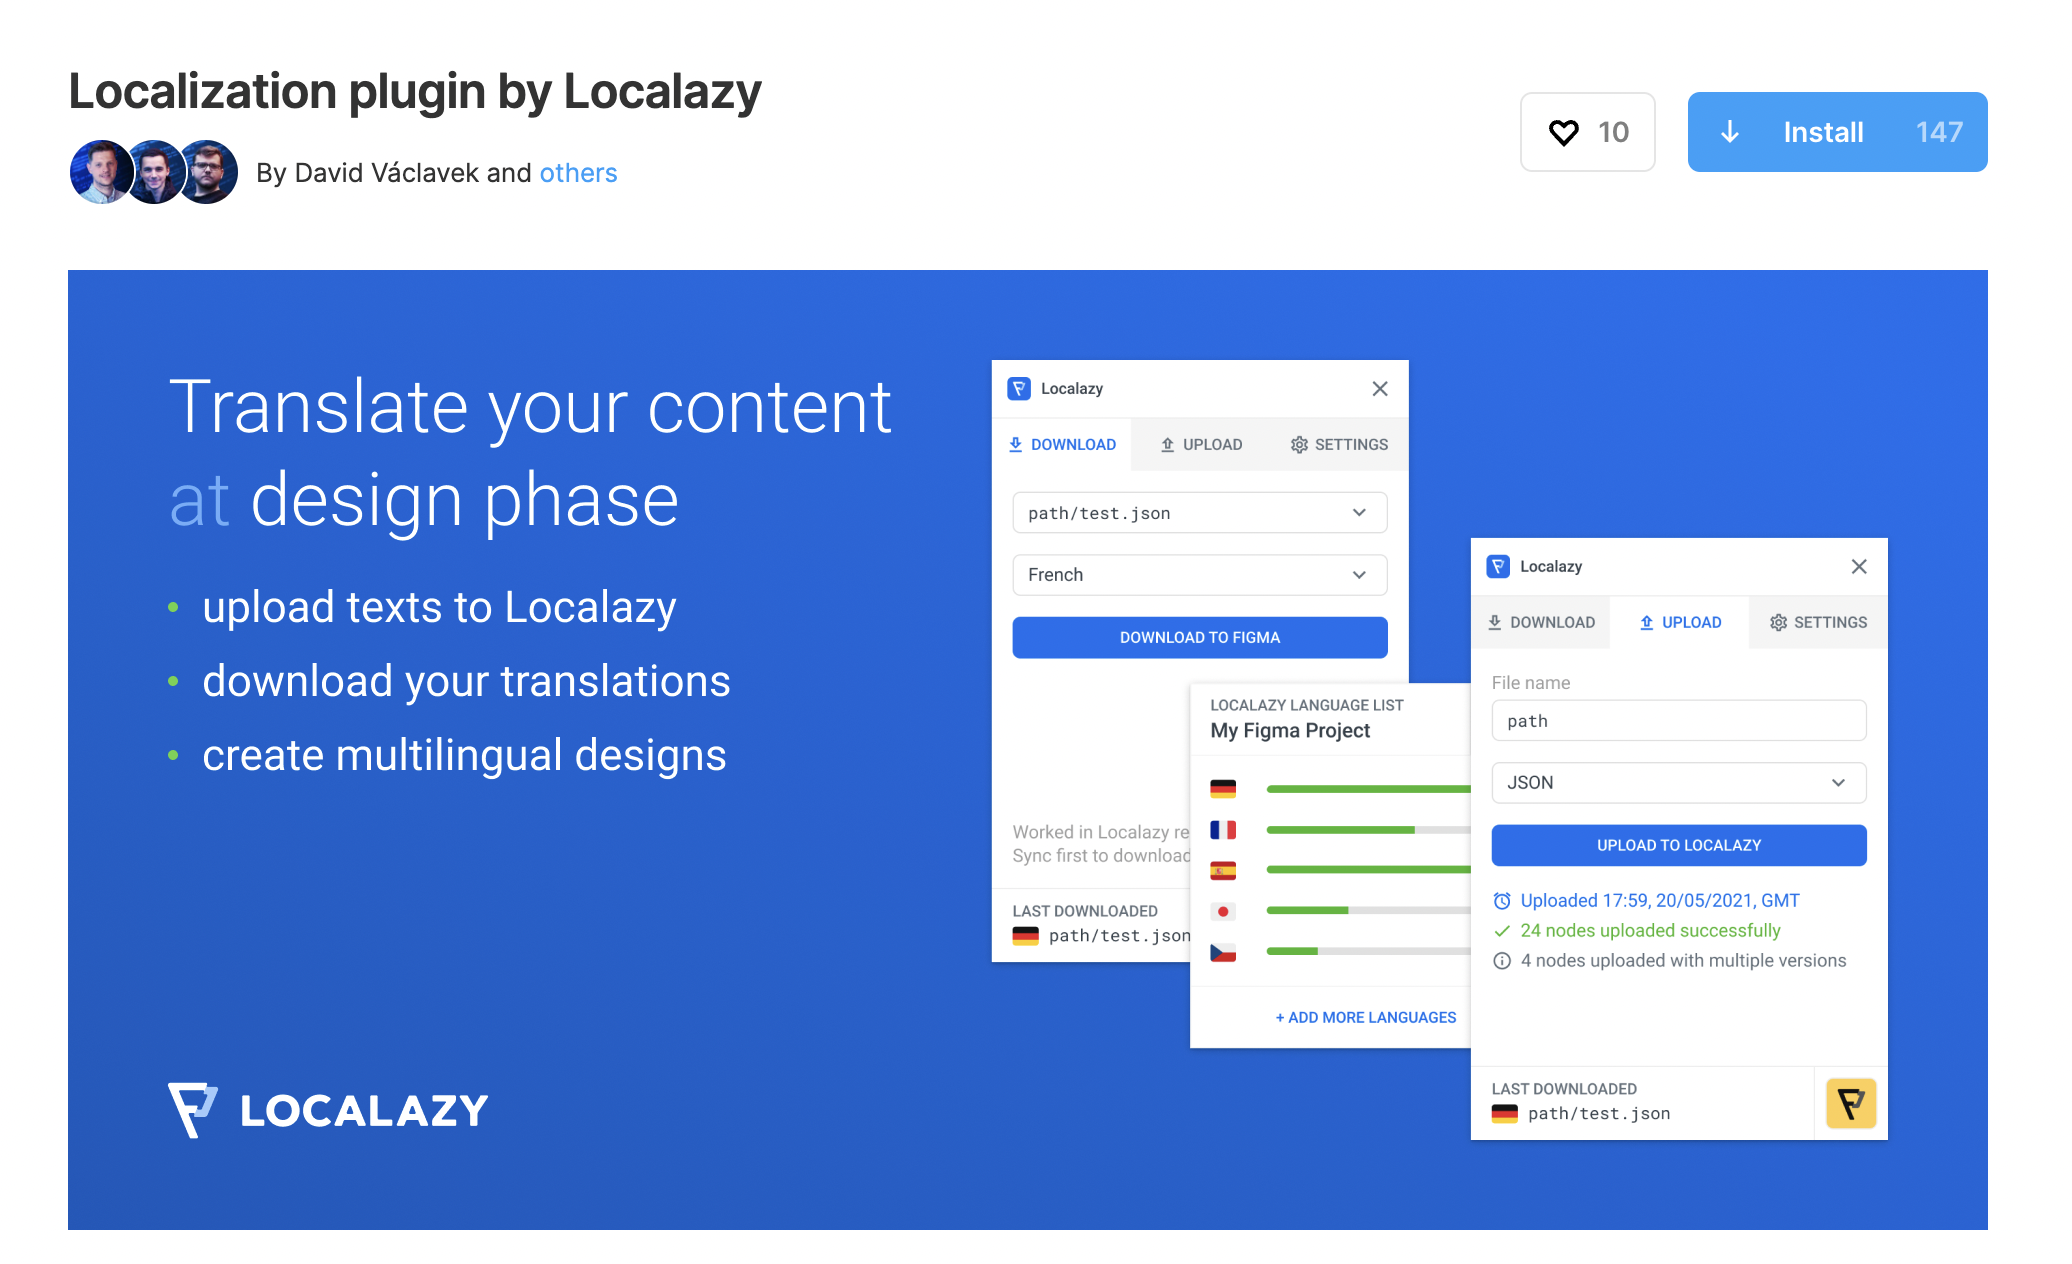2072x1264 pixels.
Task: Click the Localazy logo in download panel header
Action: click(1019, 388)
